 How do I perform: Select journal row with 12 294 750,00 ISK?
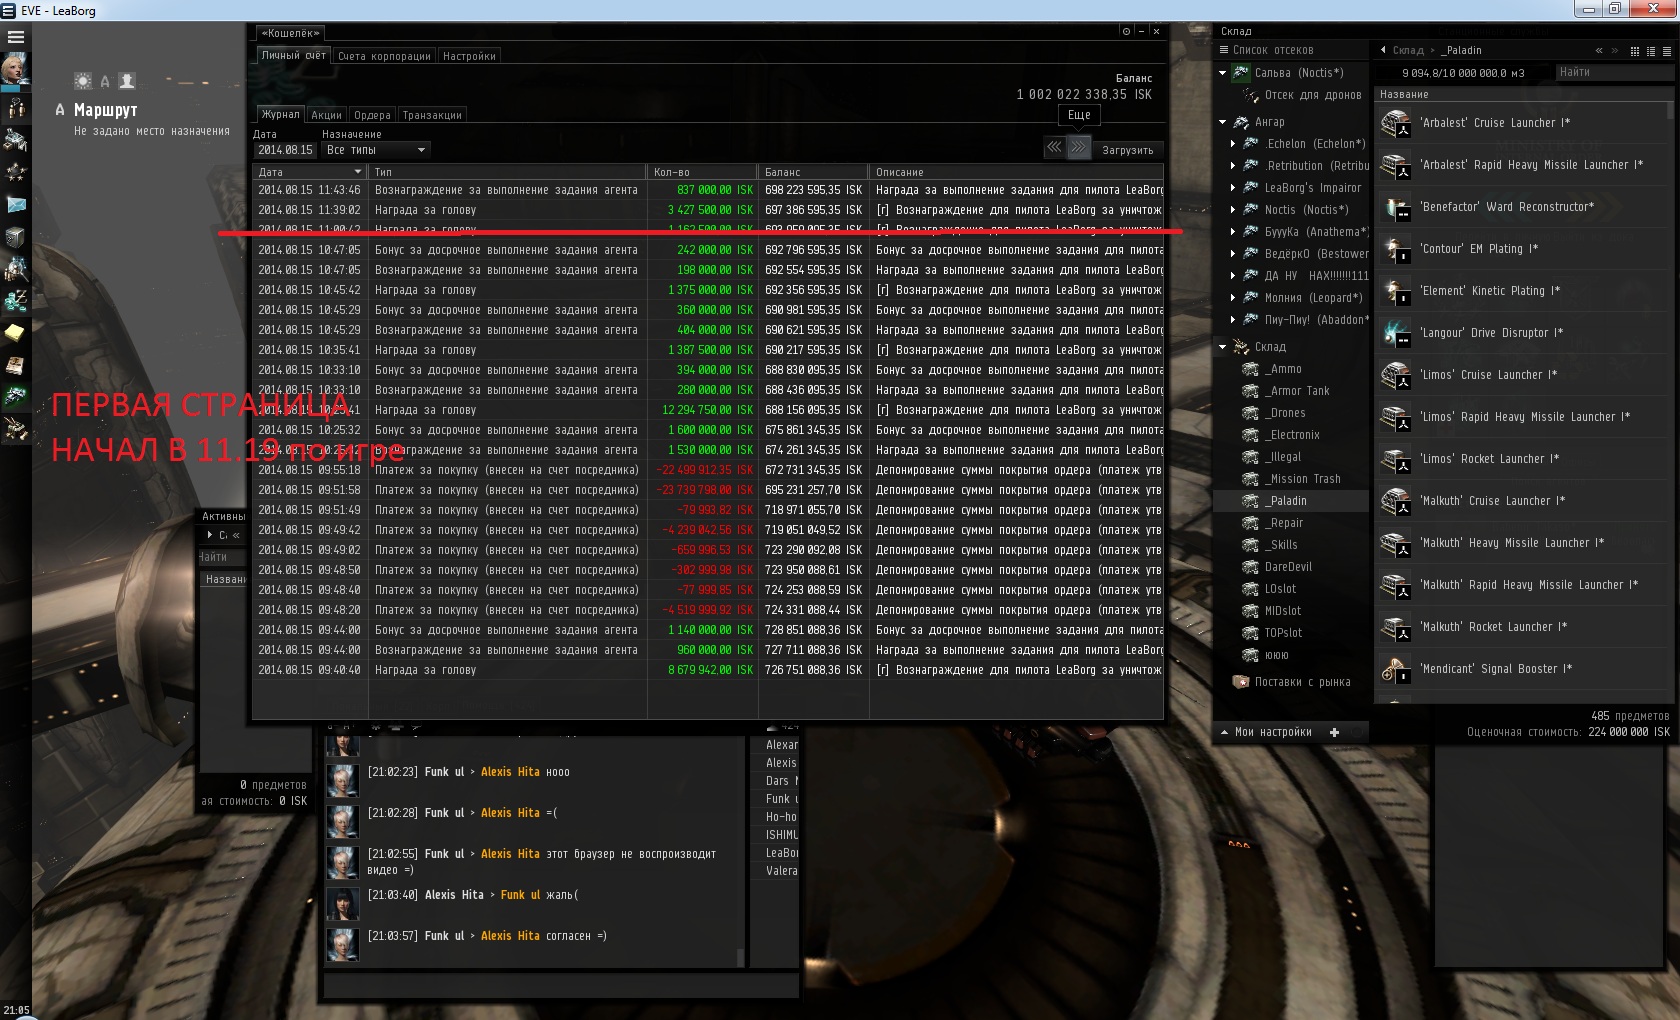tap(708, 410)
